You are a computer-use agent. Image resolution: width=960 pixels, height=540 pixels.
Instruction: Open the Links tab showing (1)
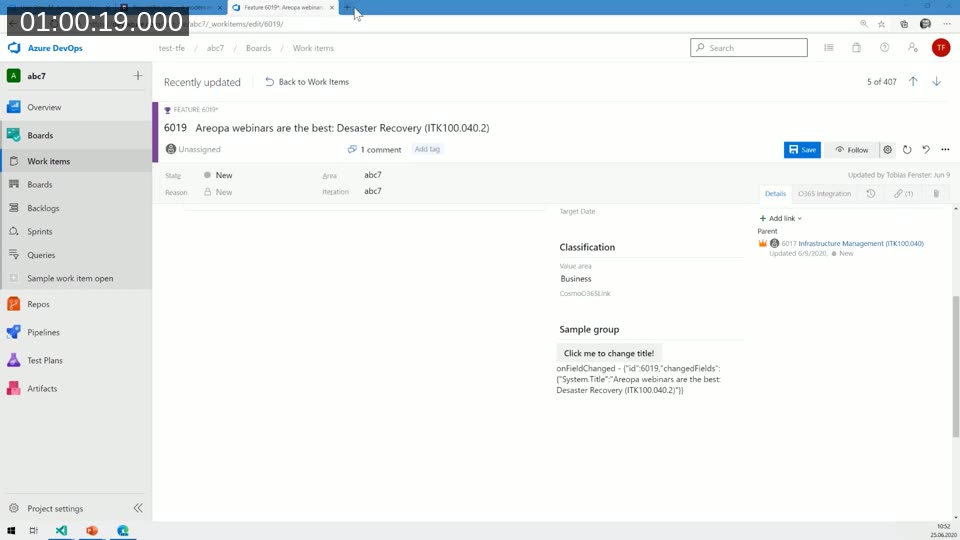coord(904,193)
